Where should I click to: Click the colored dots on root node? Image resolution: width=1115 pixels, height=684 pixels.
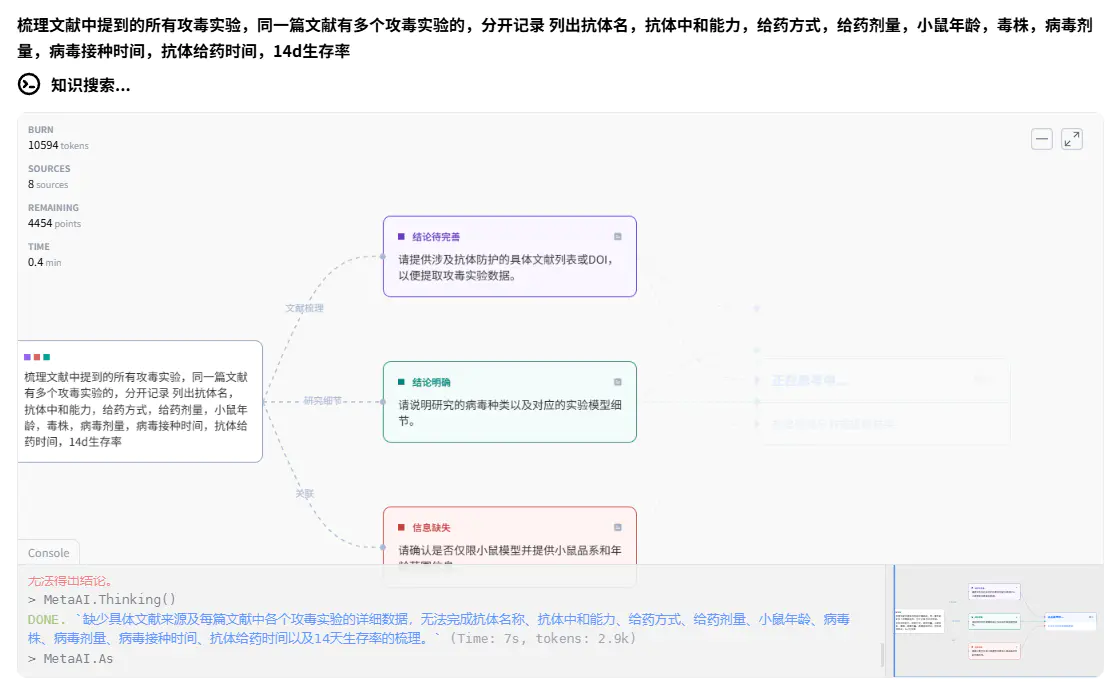(37, 357)
